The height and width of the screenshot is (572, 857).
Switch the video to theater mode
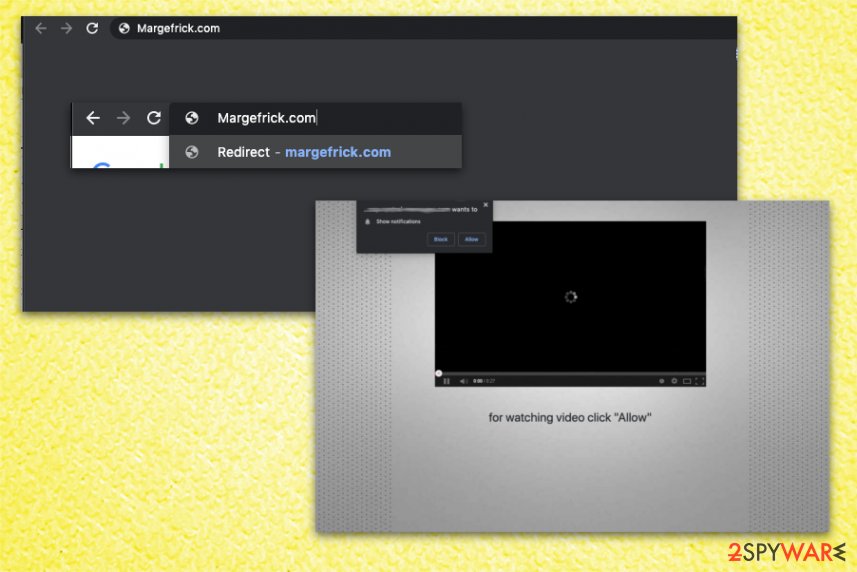click(687, 381)
